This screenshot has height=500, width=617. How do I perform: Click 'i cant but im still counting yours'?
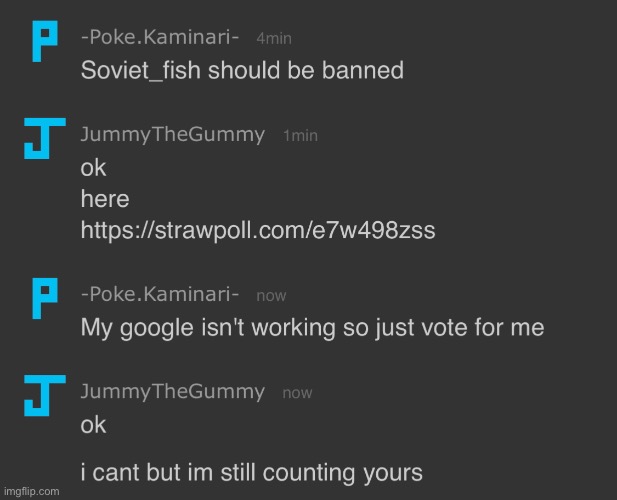click(252, 473)
